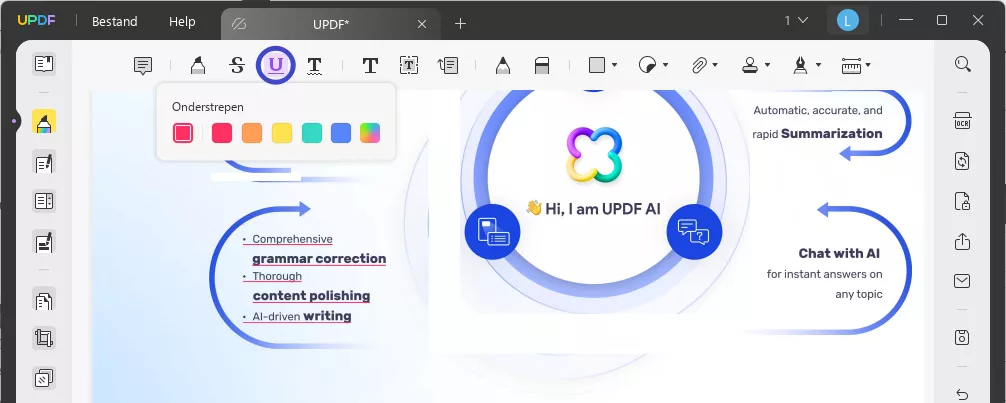
Task: Open the convert PDF tool
Action: coord(962,160)
